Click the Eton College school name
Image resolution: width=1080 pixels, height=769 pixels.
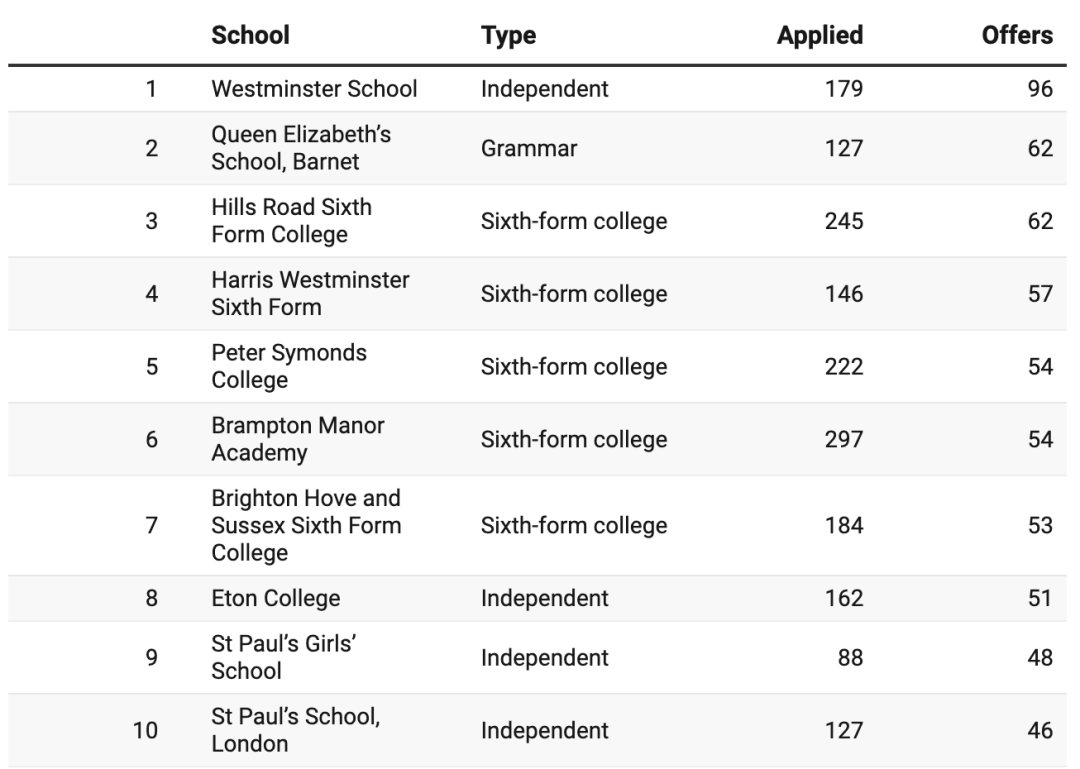coord(275,599)
